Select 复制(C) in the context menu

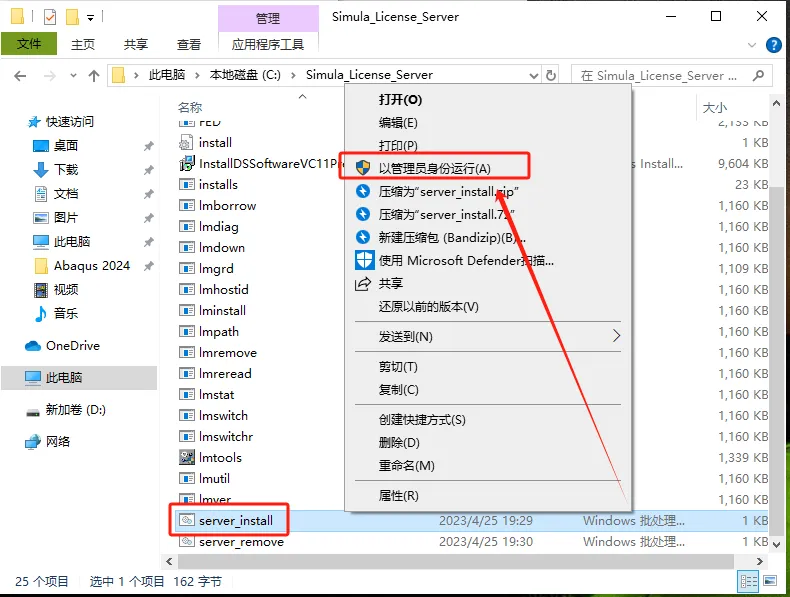pyautogui.click(x=399, y=389)
